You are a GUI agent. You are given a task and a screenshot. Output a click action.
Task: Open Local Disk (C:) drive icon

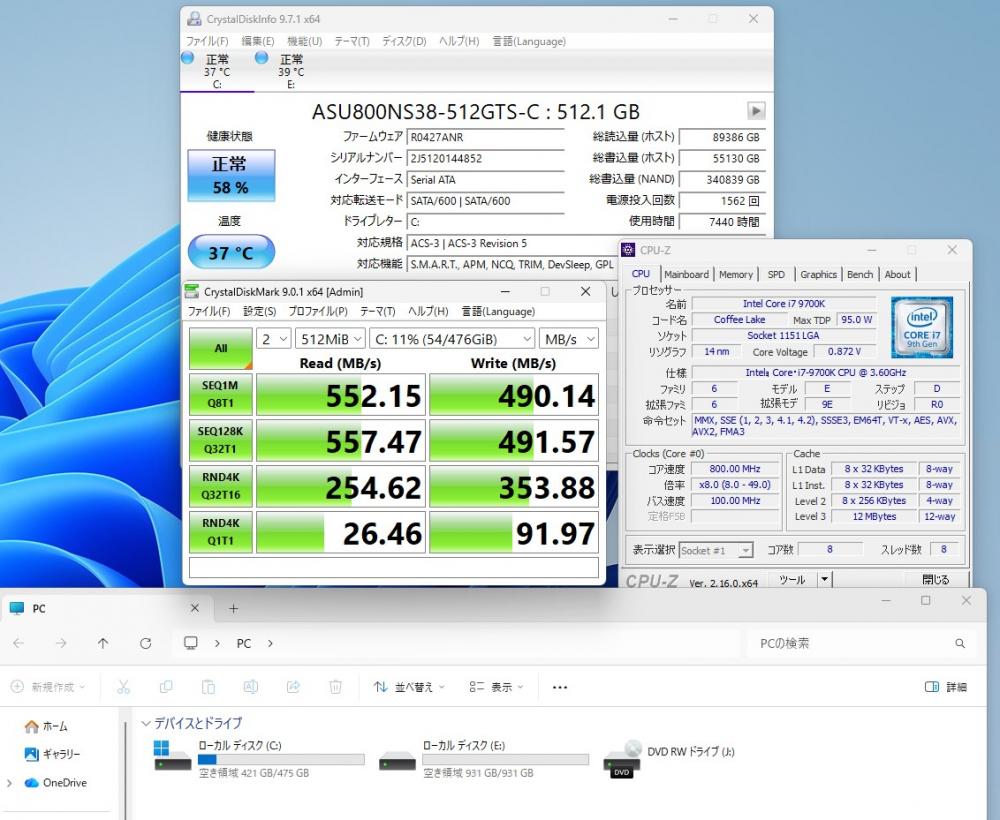click(x=171, y=756)
